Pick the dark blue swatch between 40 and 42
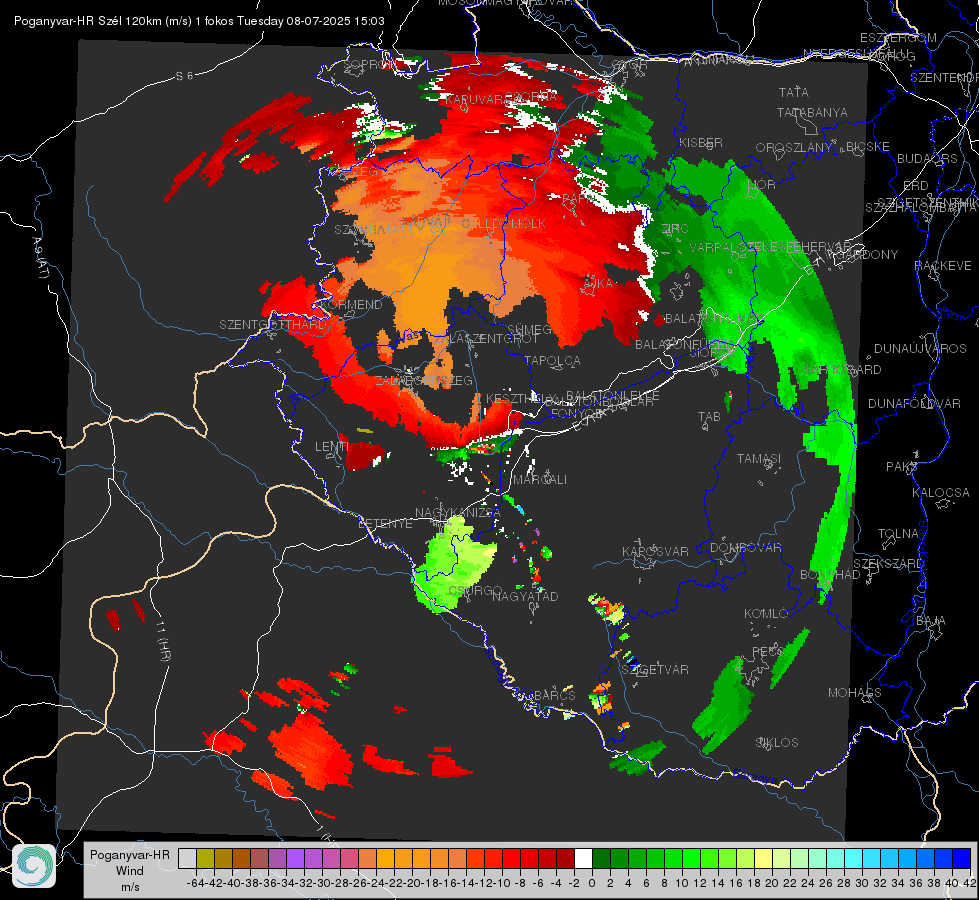 click(962, 859)
